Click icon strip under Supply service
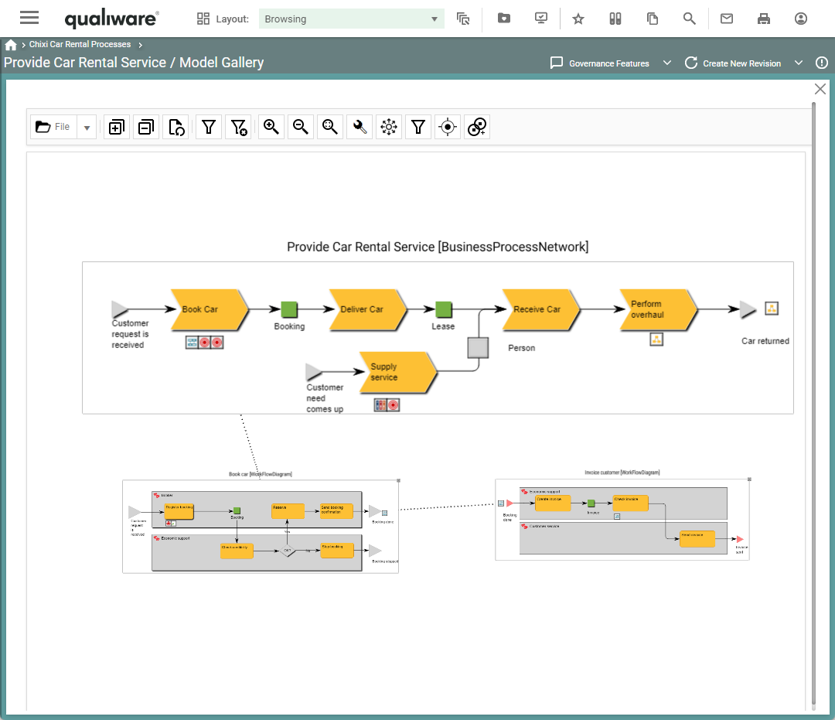This screenshot has width=835, height=720. coord(387,405)
